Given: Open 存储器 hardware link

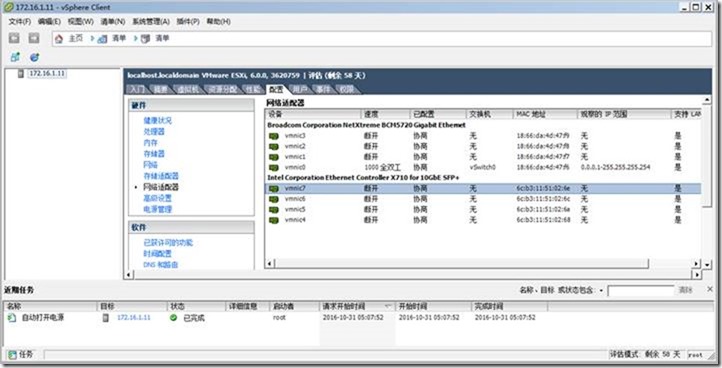Looking at the screenshot, I should click(154, 154).
